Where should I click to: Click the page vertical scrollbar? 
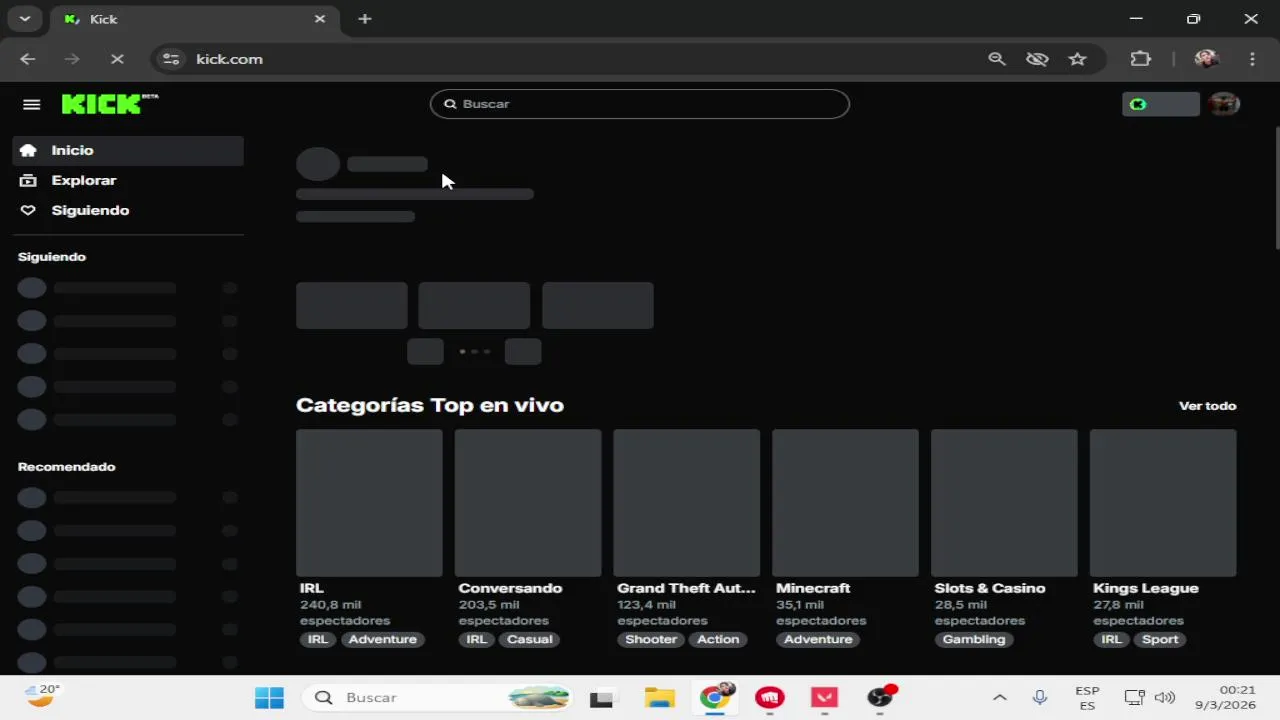[x=1277, y=190]
